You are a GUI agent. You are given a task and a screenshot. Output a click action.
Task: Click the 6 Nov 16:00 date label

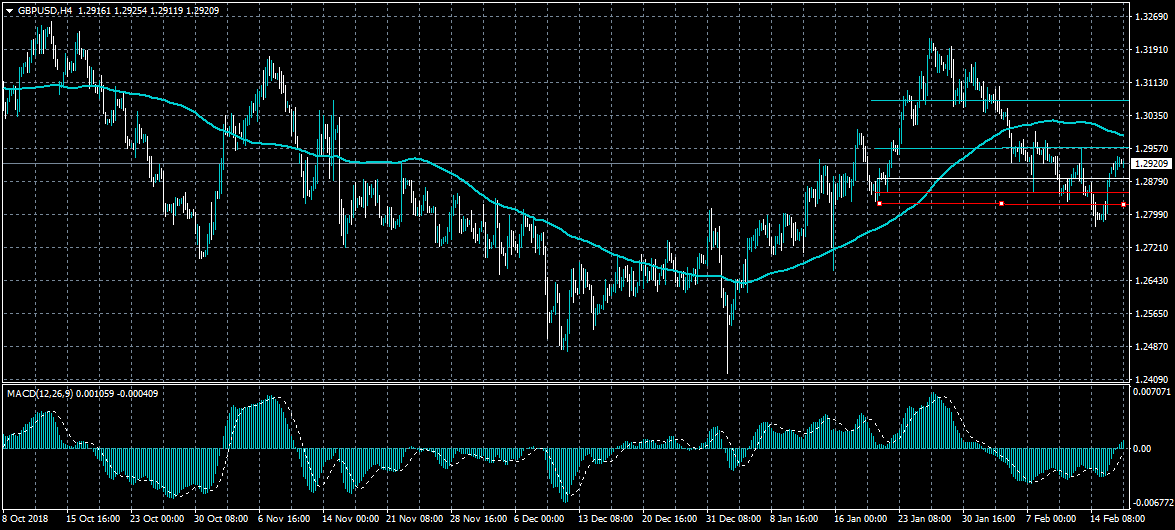(285, 520)
